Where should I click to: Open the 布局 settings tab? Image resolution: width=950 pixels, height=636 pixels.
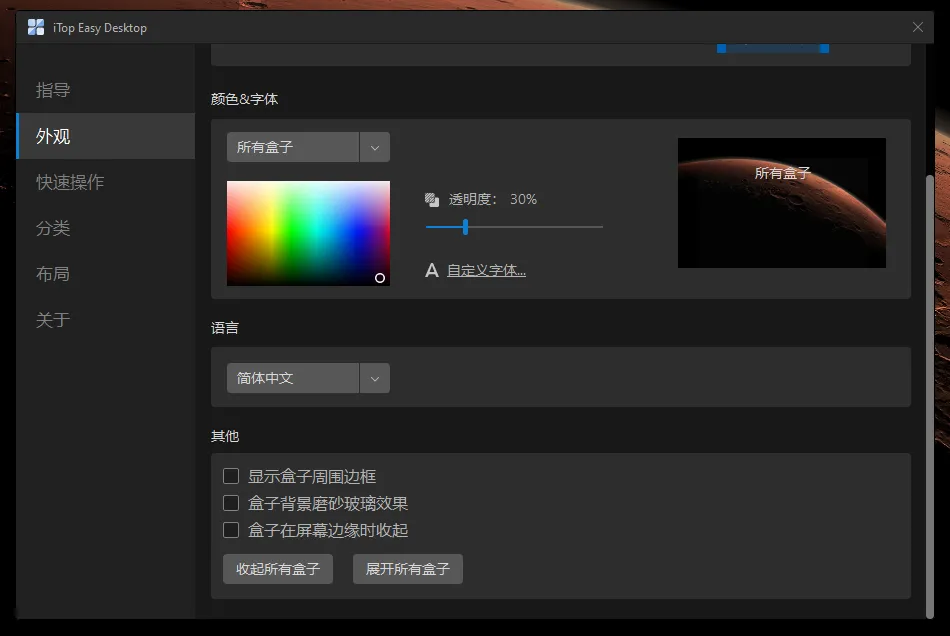(x=106, y=274)
